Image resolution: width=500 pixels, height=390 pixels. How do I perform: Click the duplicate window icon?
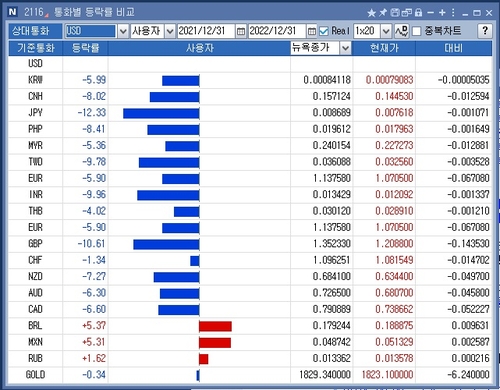tap(406, 13)
